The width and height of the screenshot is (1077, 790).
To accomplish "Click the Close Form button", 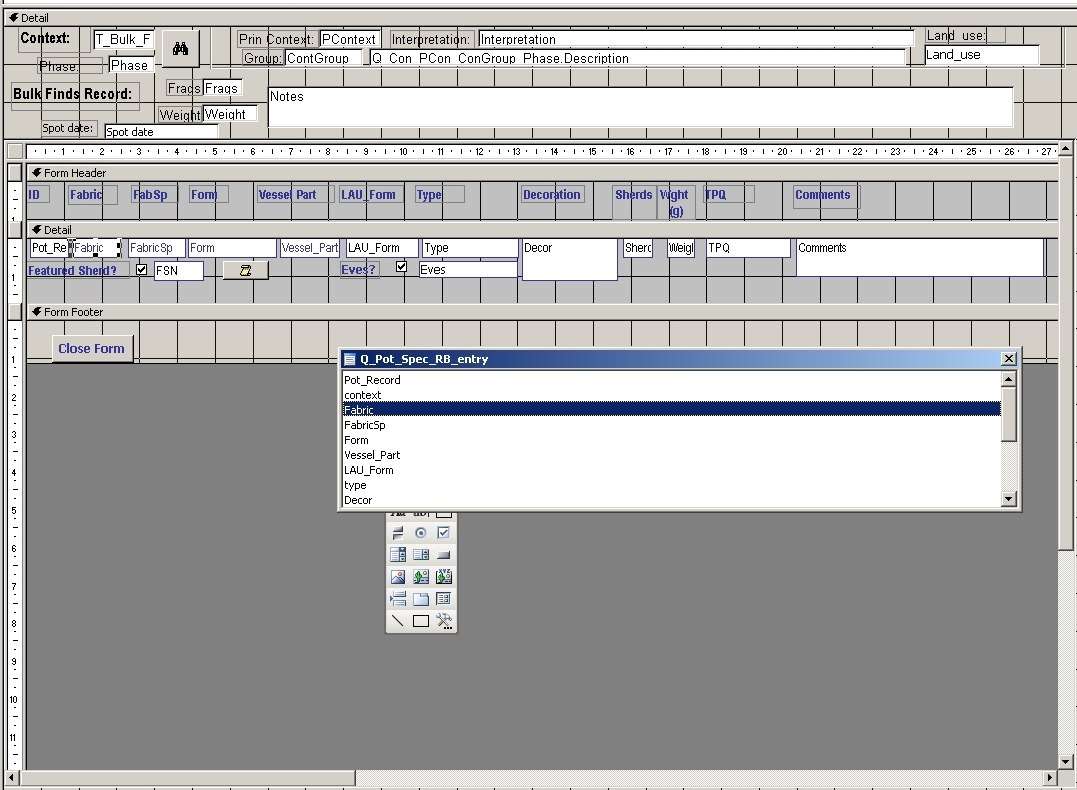I will 92,348.
